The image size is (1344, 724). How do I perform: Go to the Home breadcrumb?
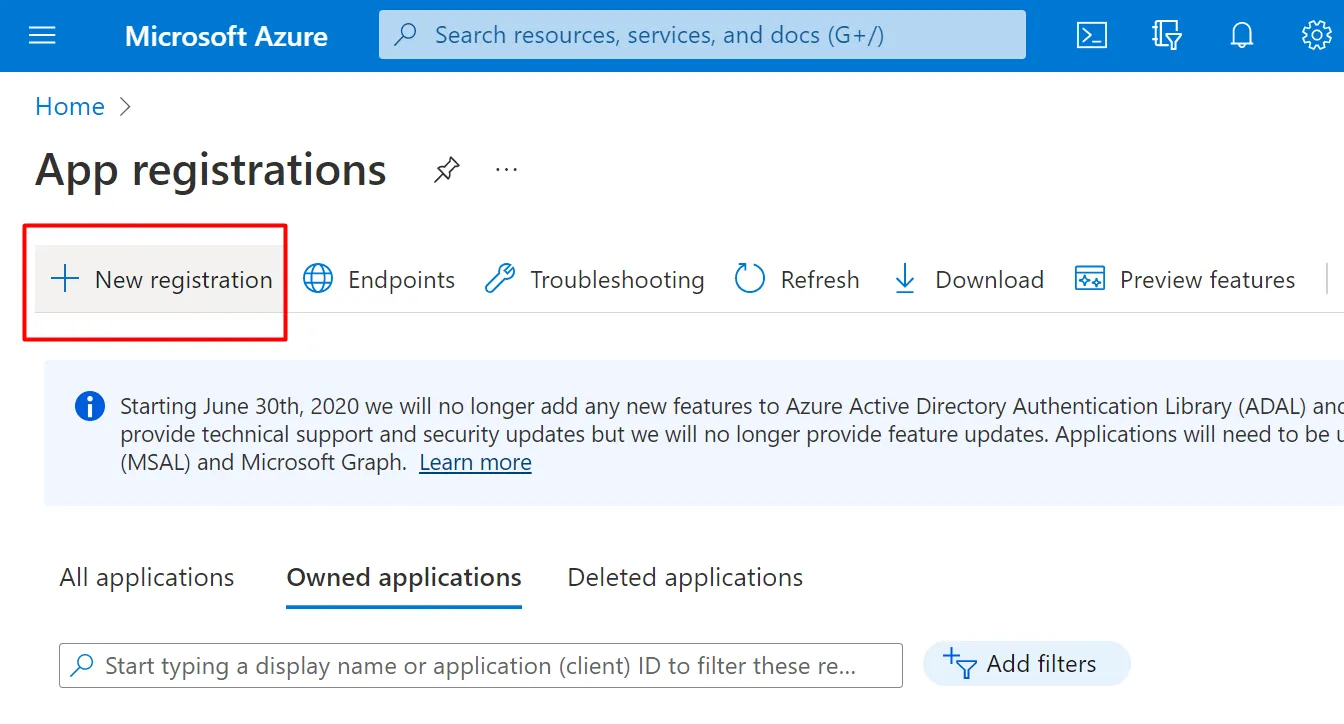click(70, 107)
